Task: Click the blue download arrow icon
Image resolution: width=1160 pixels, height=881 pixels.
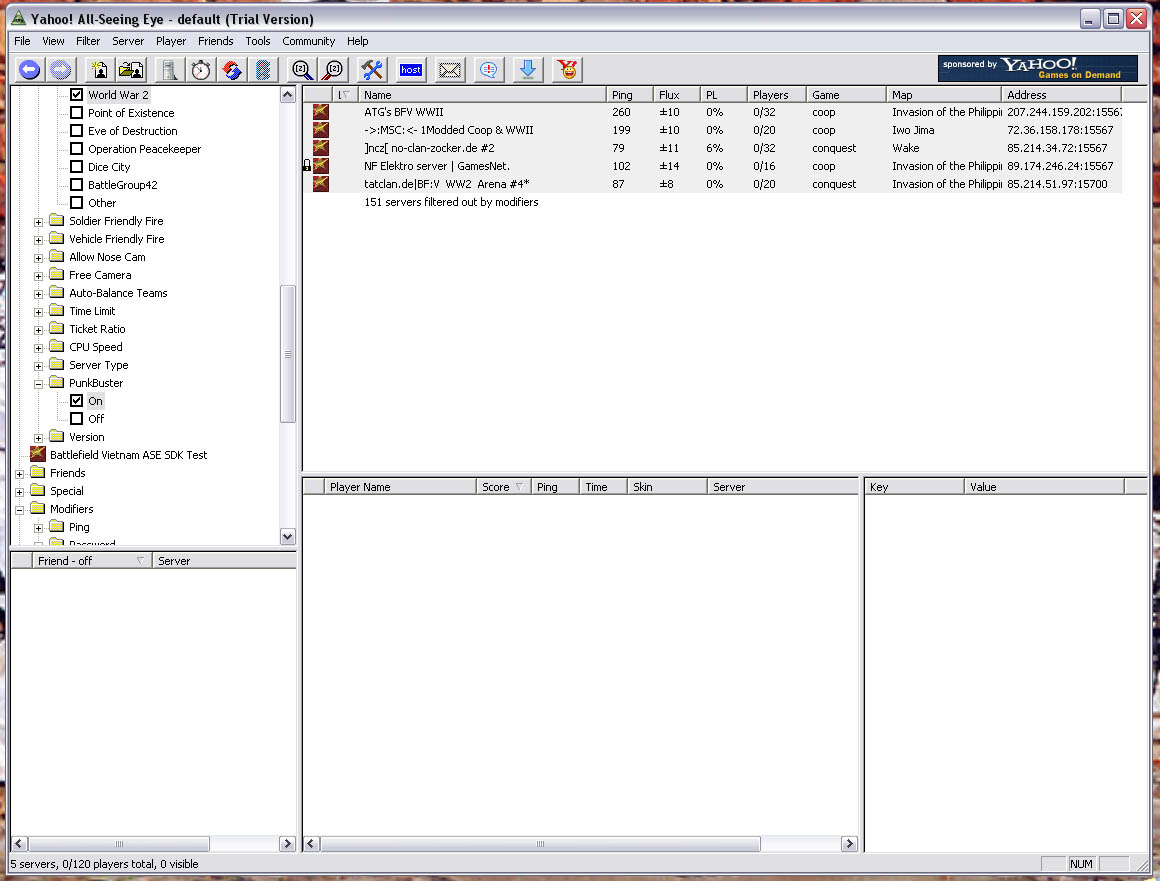Action: click(x=528, y=69)
